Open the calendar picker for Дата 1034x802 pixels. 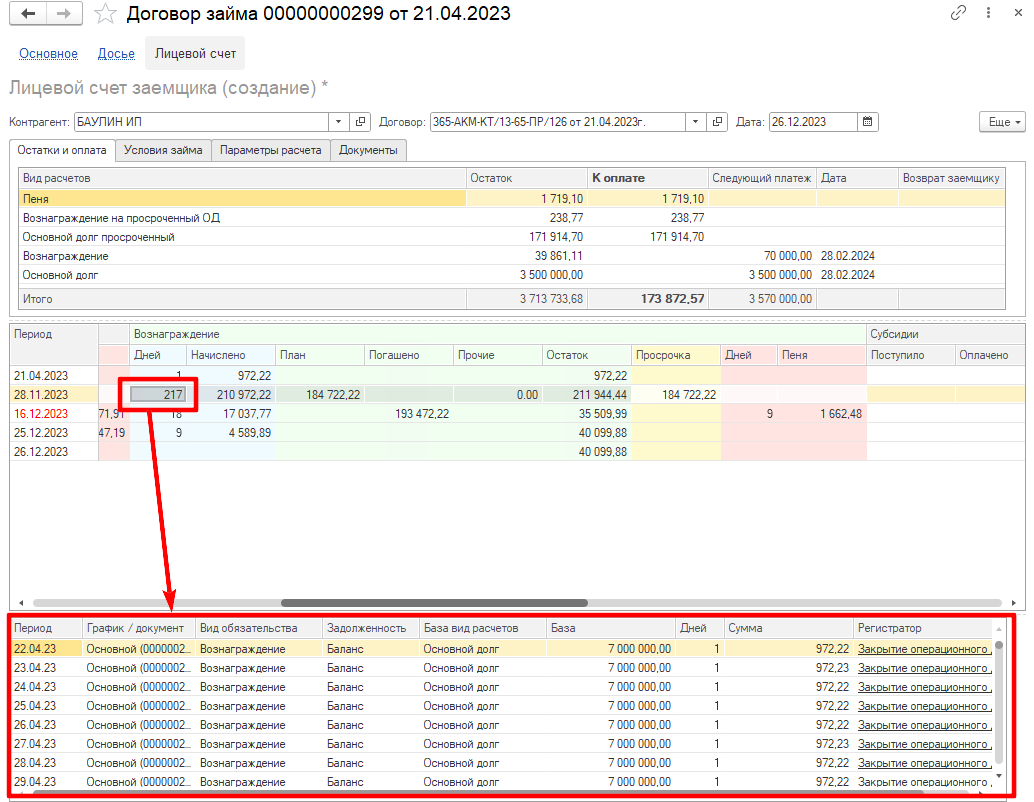point(868,122)
